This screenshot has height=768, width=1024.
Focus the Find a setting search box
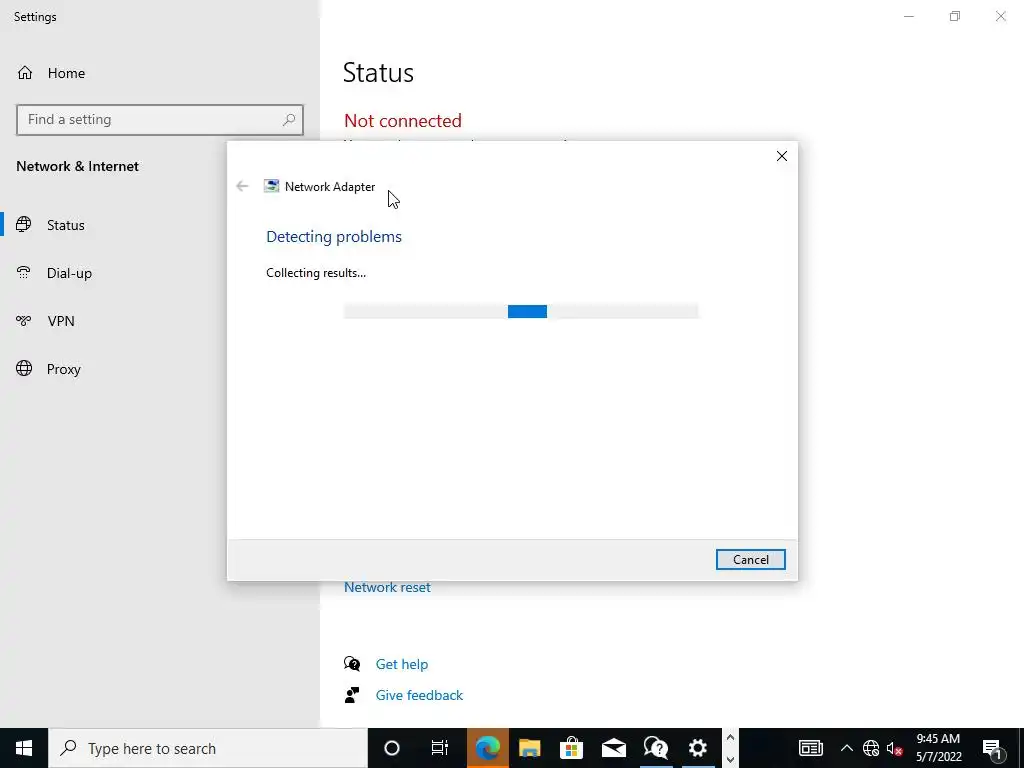pos(160,120)
